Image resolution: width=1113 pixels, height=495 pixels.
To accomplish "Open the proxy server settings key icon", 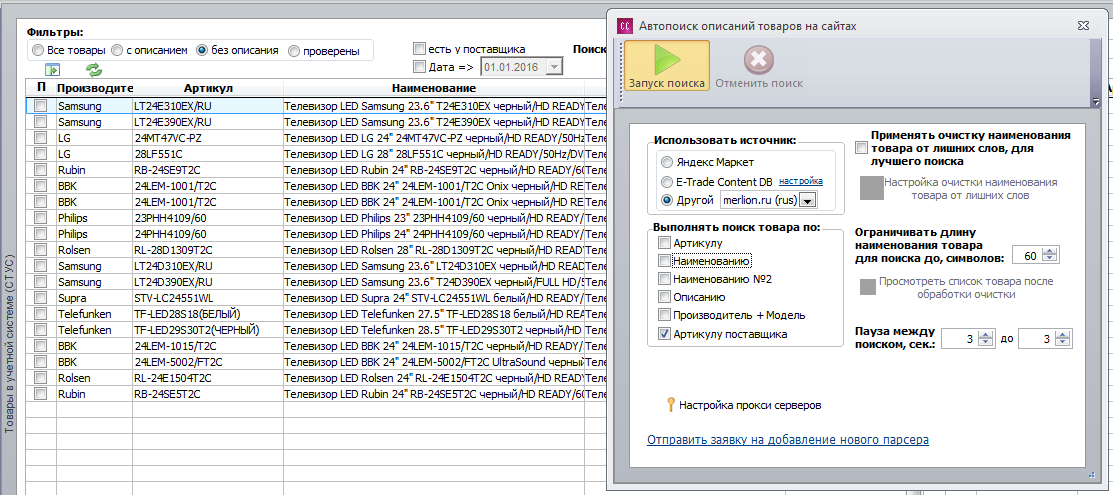I will click(669, 406).
